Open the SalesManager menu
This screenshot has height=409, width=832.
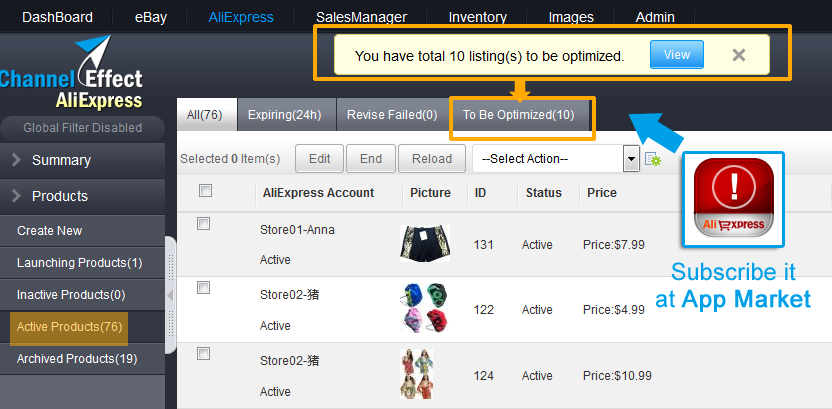tap(361, 18)
